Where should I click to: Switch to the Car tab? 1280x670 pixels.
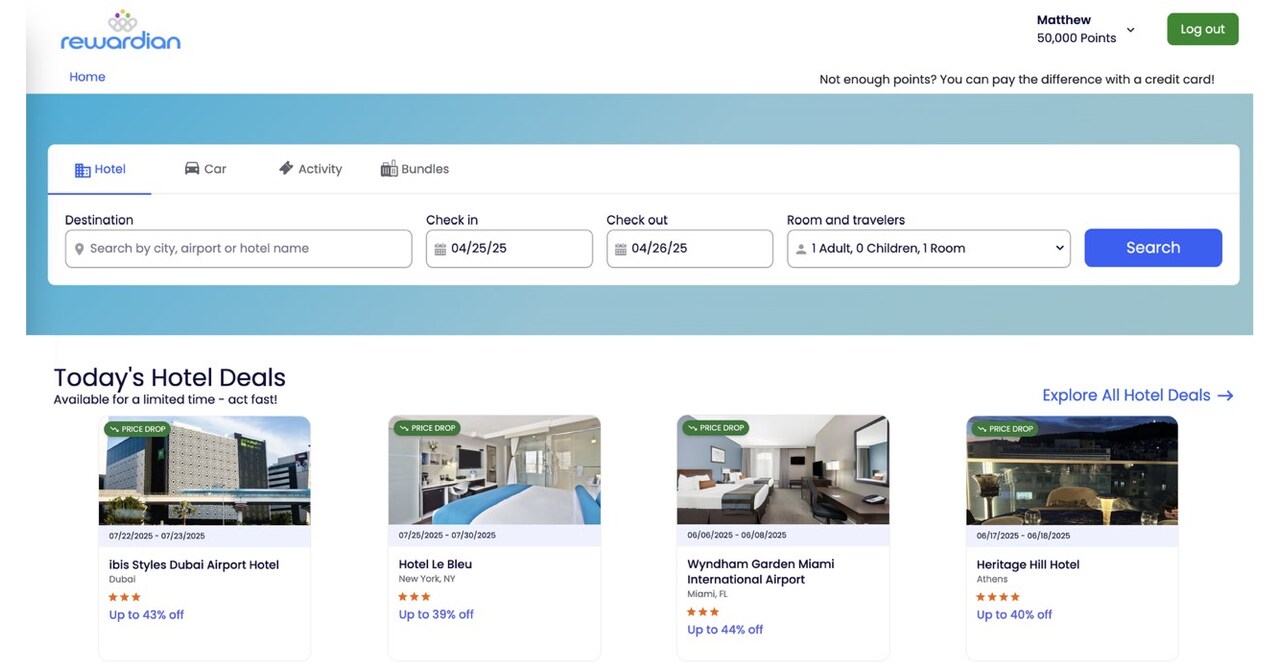tap(206, 169)
